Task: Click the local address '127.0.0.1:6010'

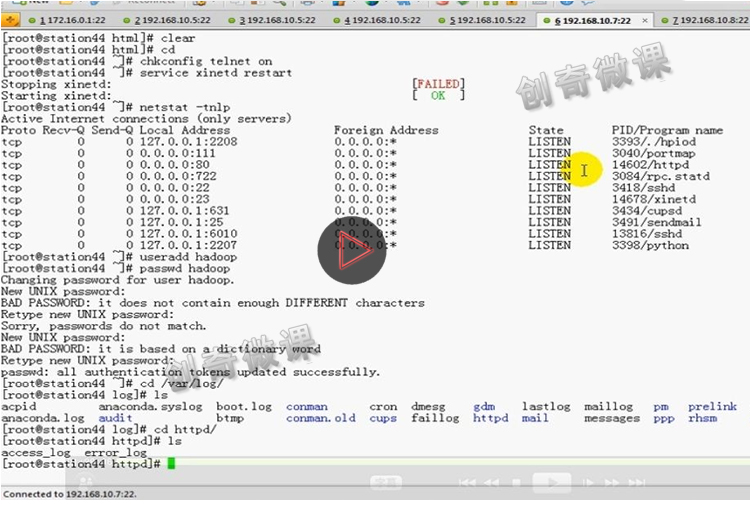Action: tap(188, 233)
